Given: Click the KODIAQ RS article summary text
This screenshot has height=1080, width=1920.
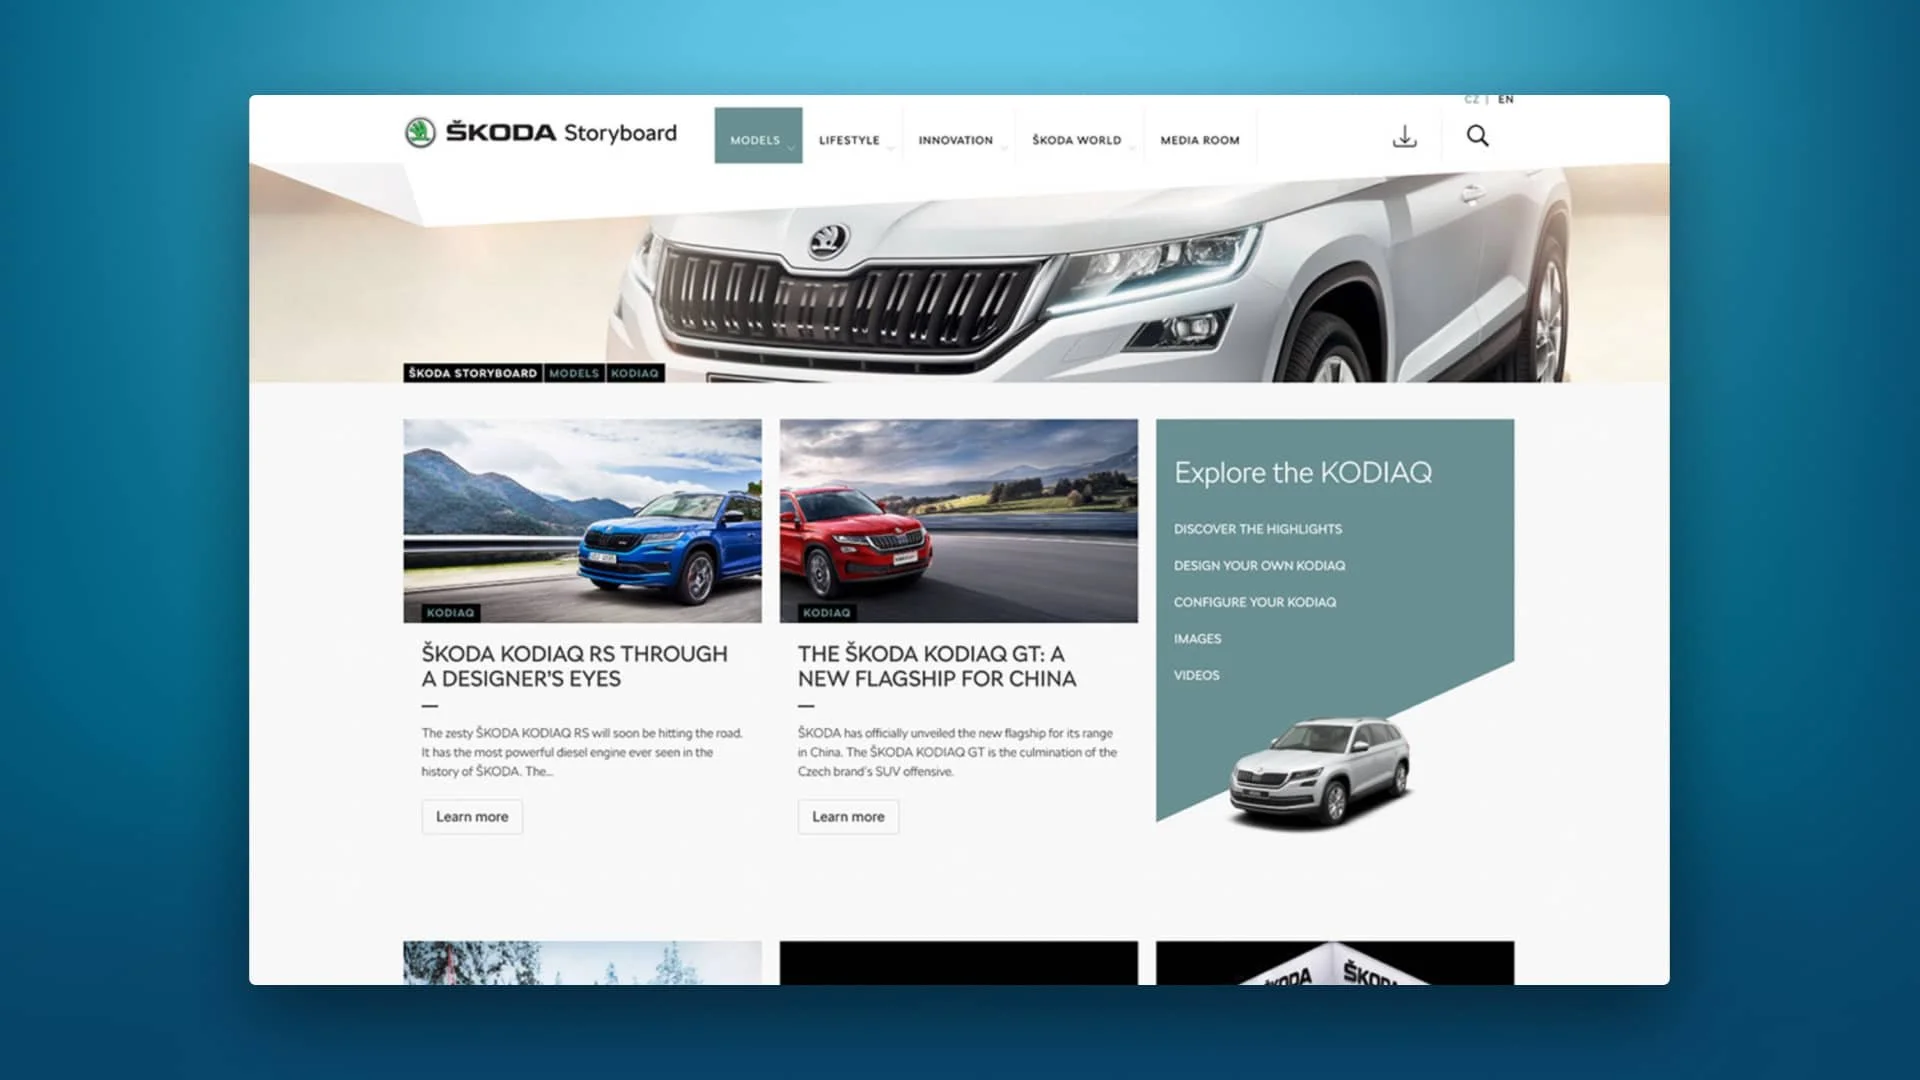Looking at the screenshot, I should click(x=582, y=752).
